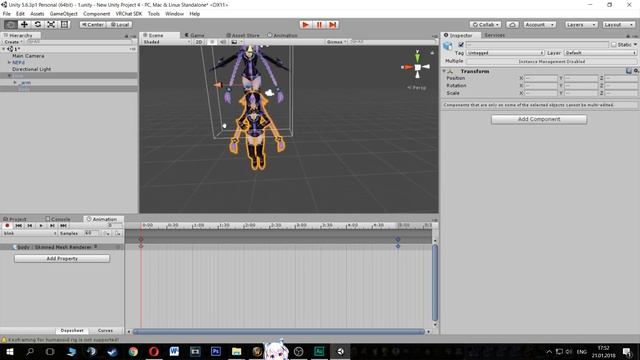Play the animation clip in Animation panel
This screenshot has width=640, height=360.
coord(41,225)
